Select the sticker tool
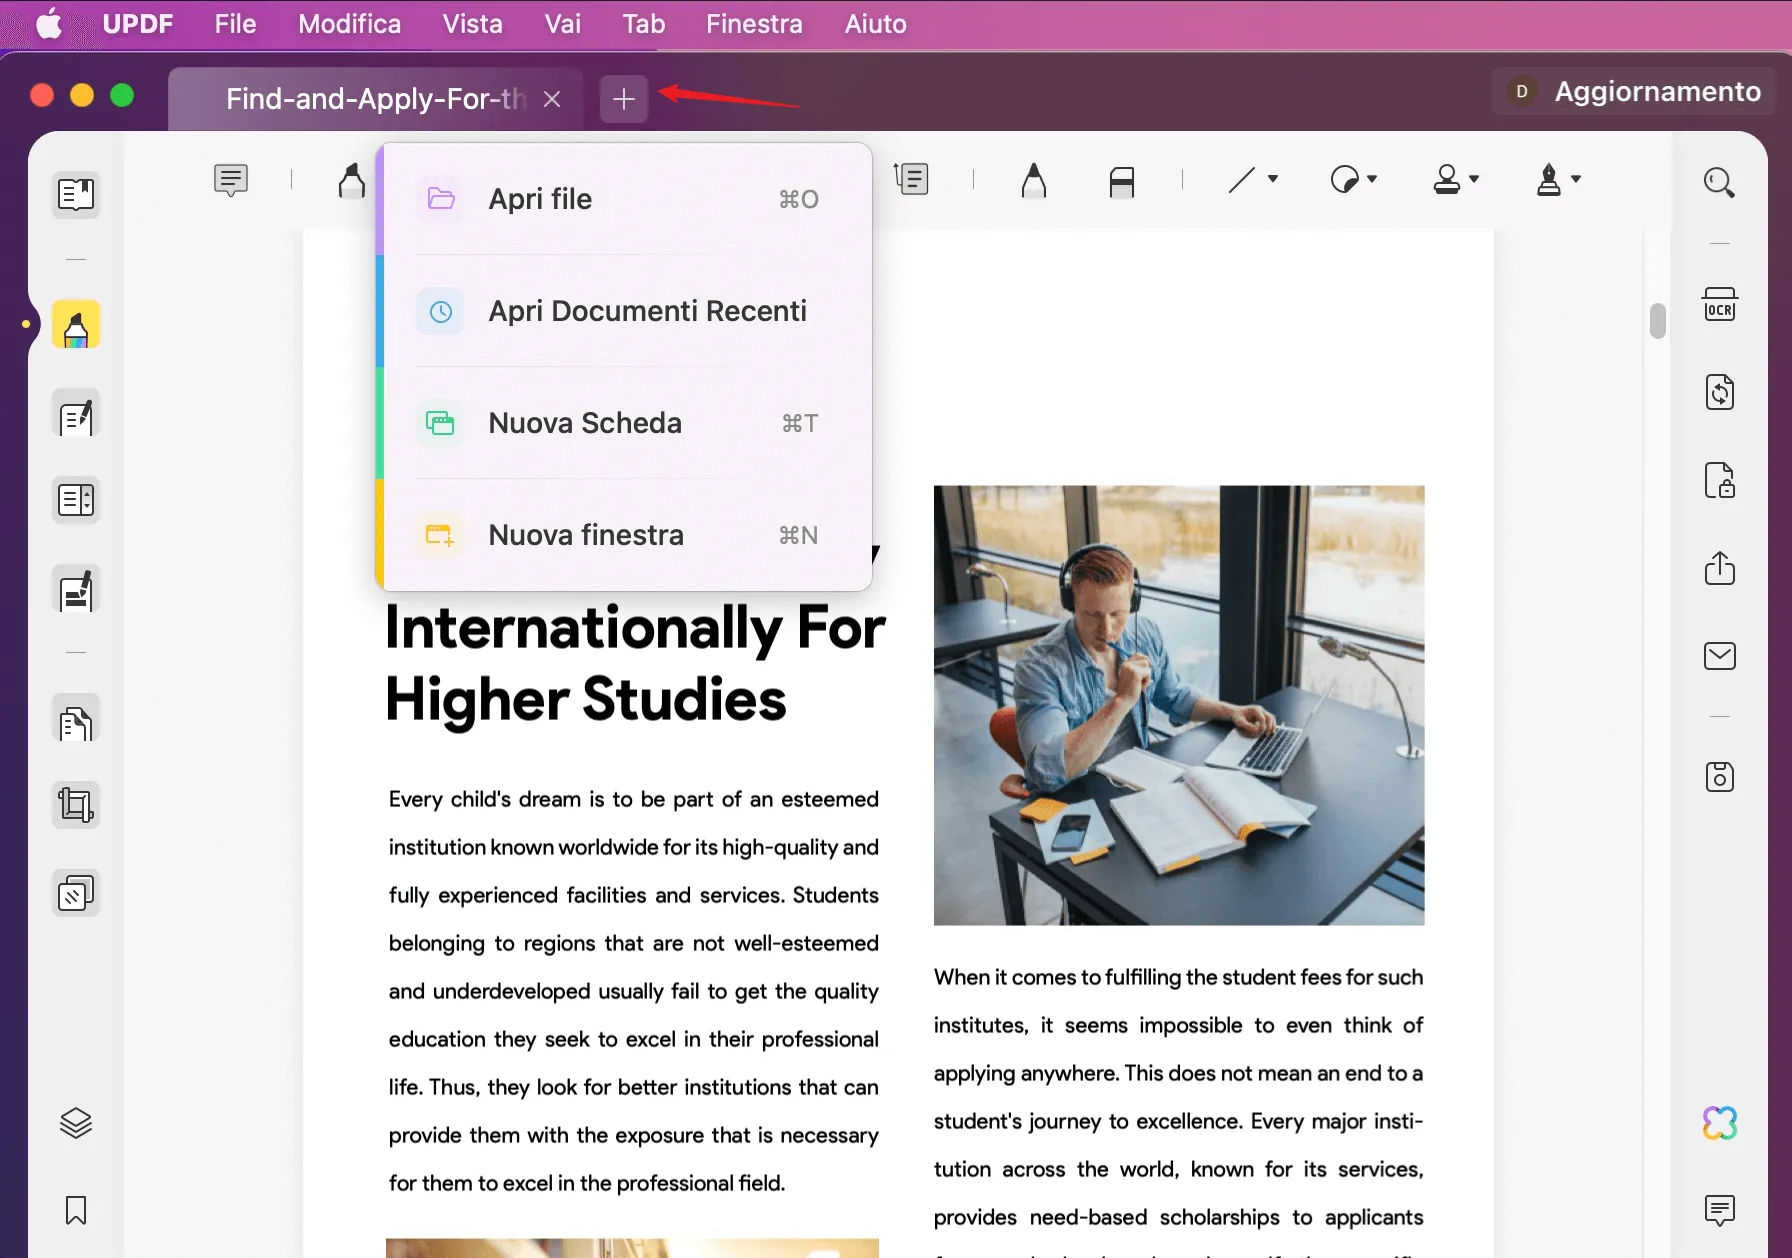 click(x=1345, y=180)
